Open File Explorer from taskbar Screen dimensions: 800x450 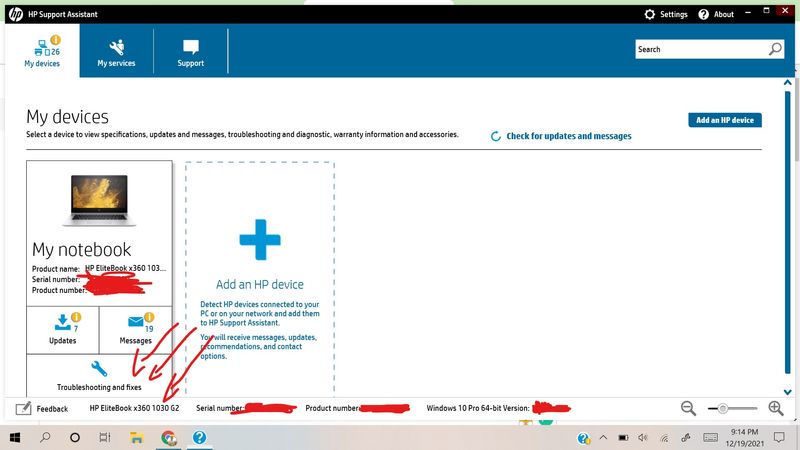[x=136, y=437]
